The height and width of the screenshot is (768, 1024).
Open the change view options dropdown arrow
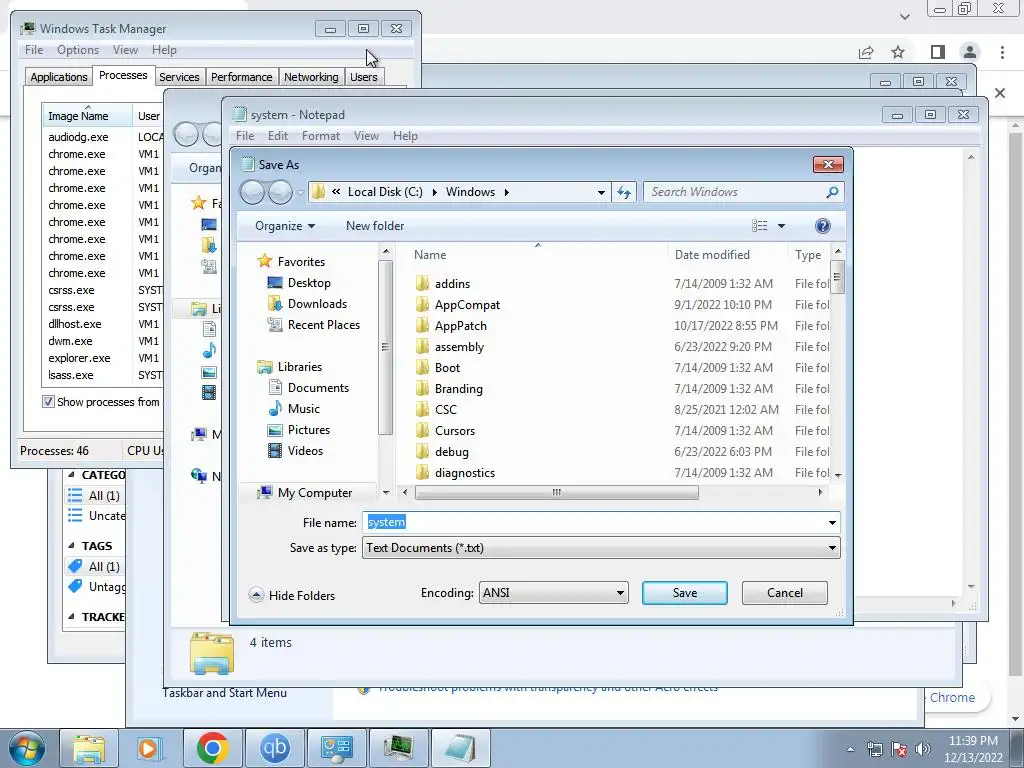coord(781,226)
